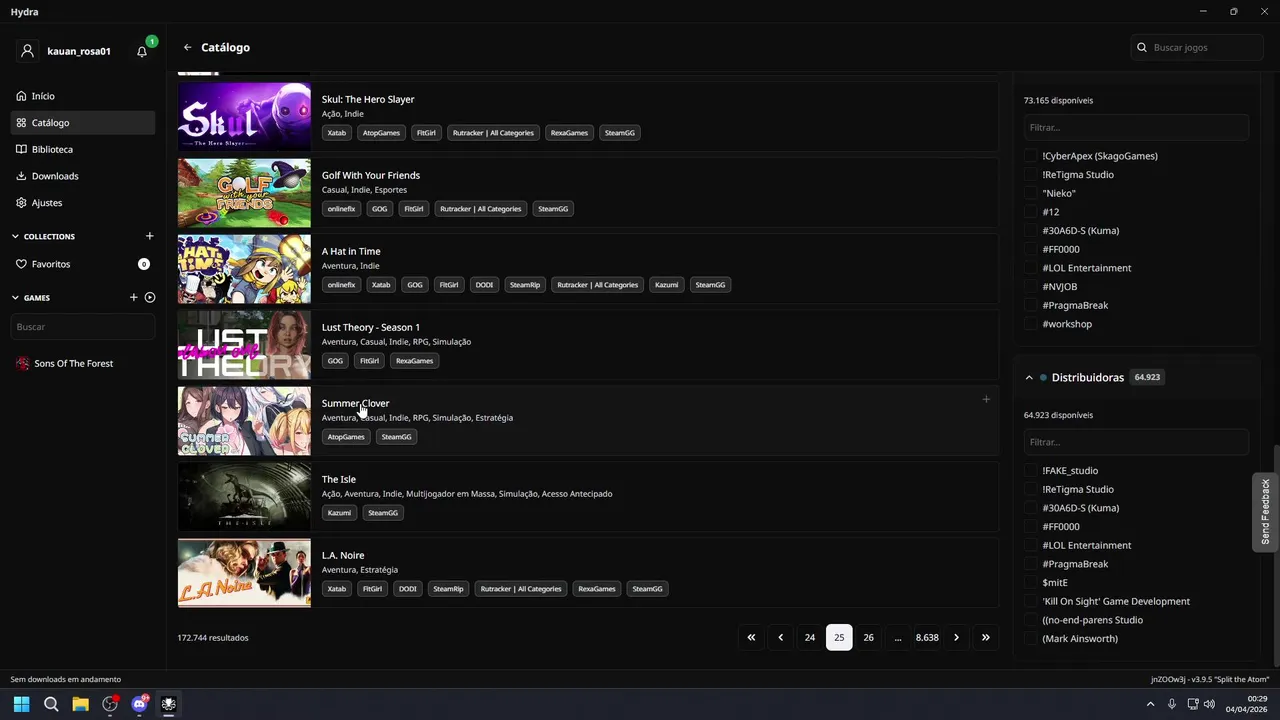Open the Favoritos collection
Viewport: 1280px width, 720px height.
tap(82, 264)
